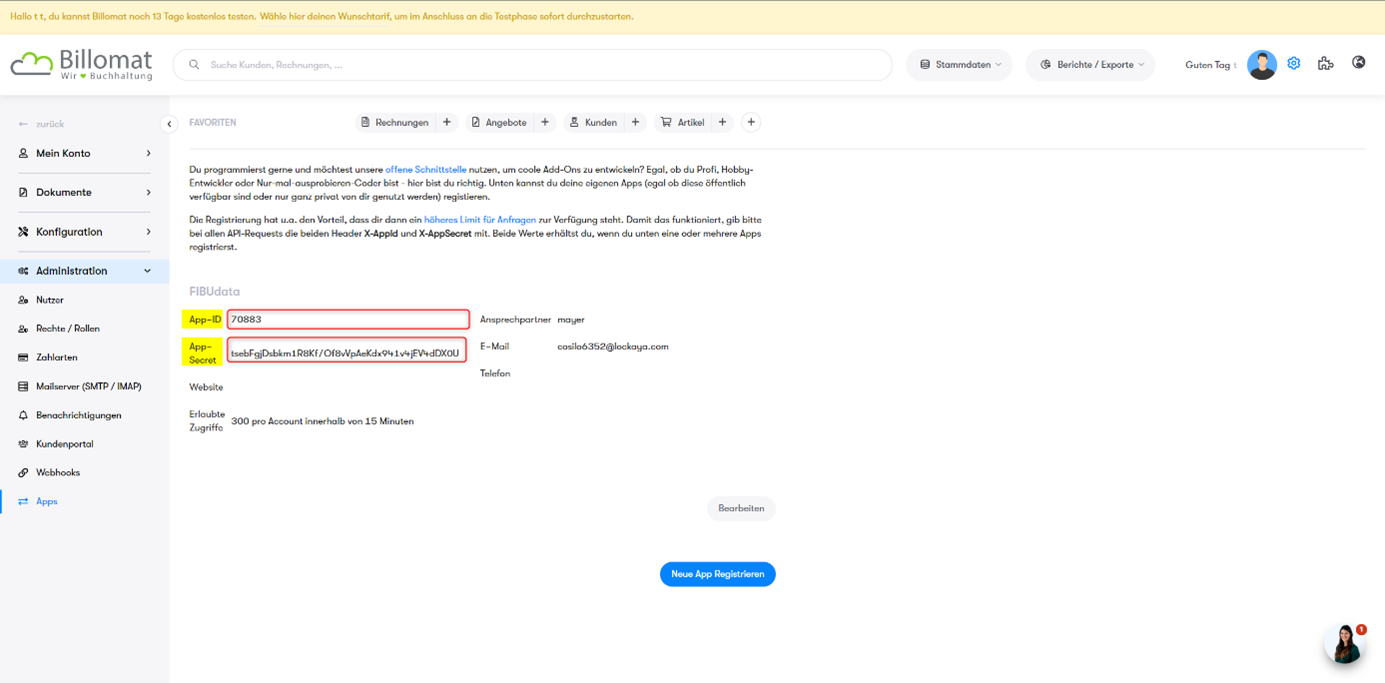The image size is (1385, 683).
Task: Open Webhooks in the sidebar
Action: pyautogui.click(x=58, y=472)
